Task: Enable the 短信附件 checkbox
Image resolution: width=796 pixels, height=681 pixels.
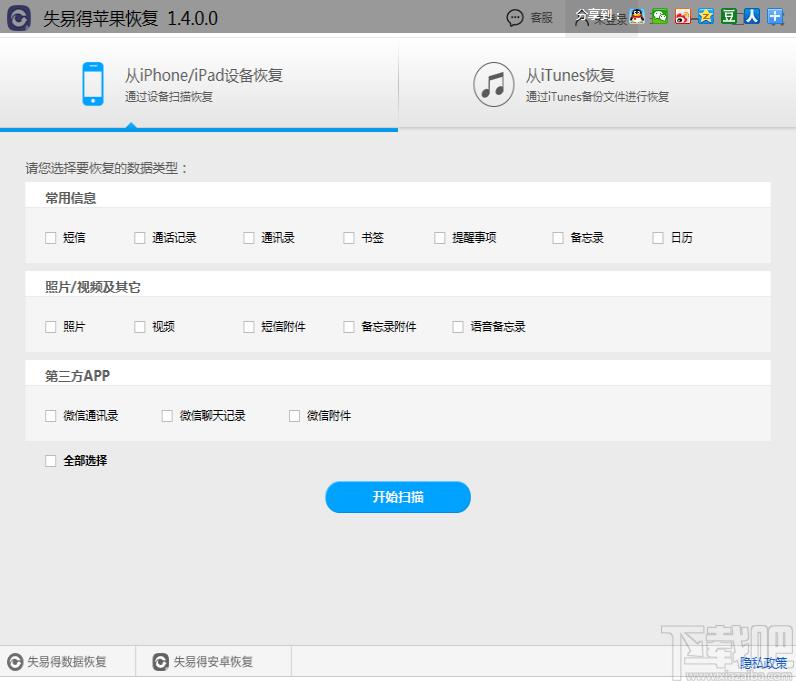Action: pos(249,327)
